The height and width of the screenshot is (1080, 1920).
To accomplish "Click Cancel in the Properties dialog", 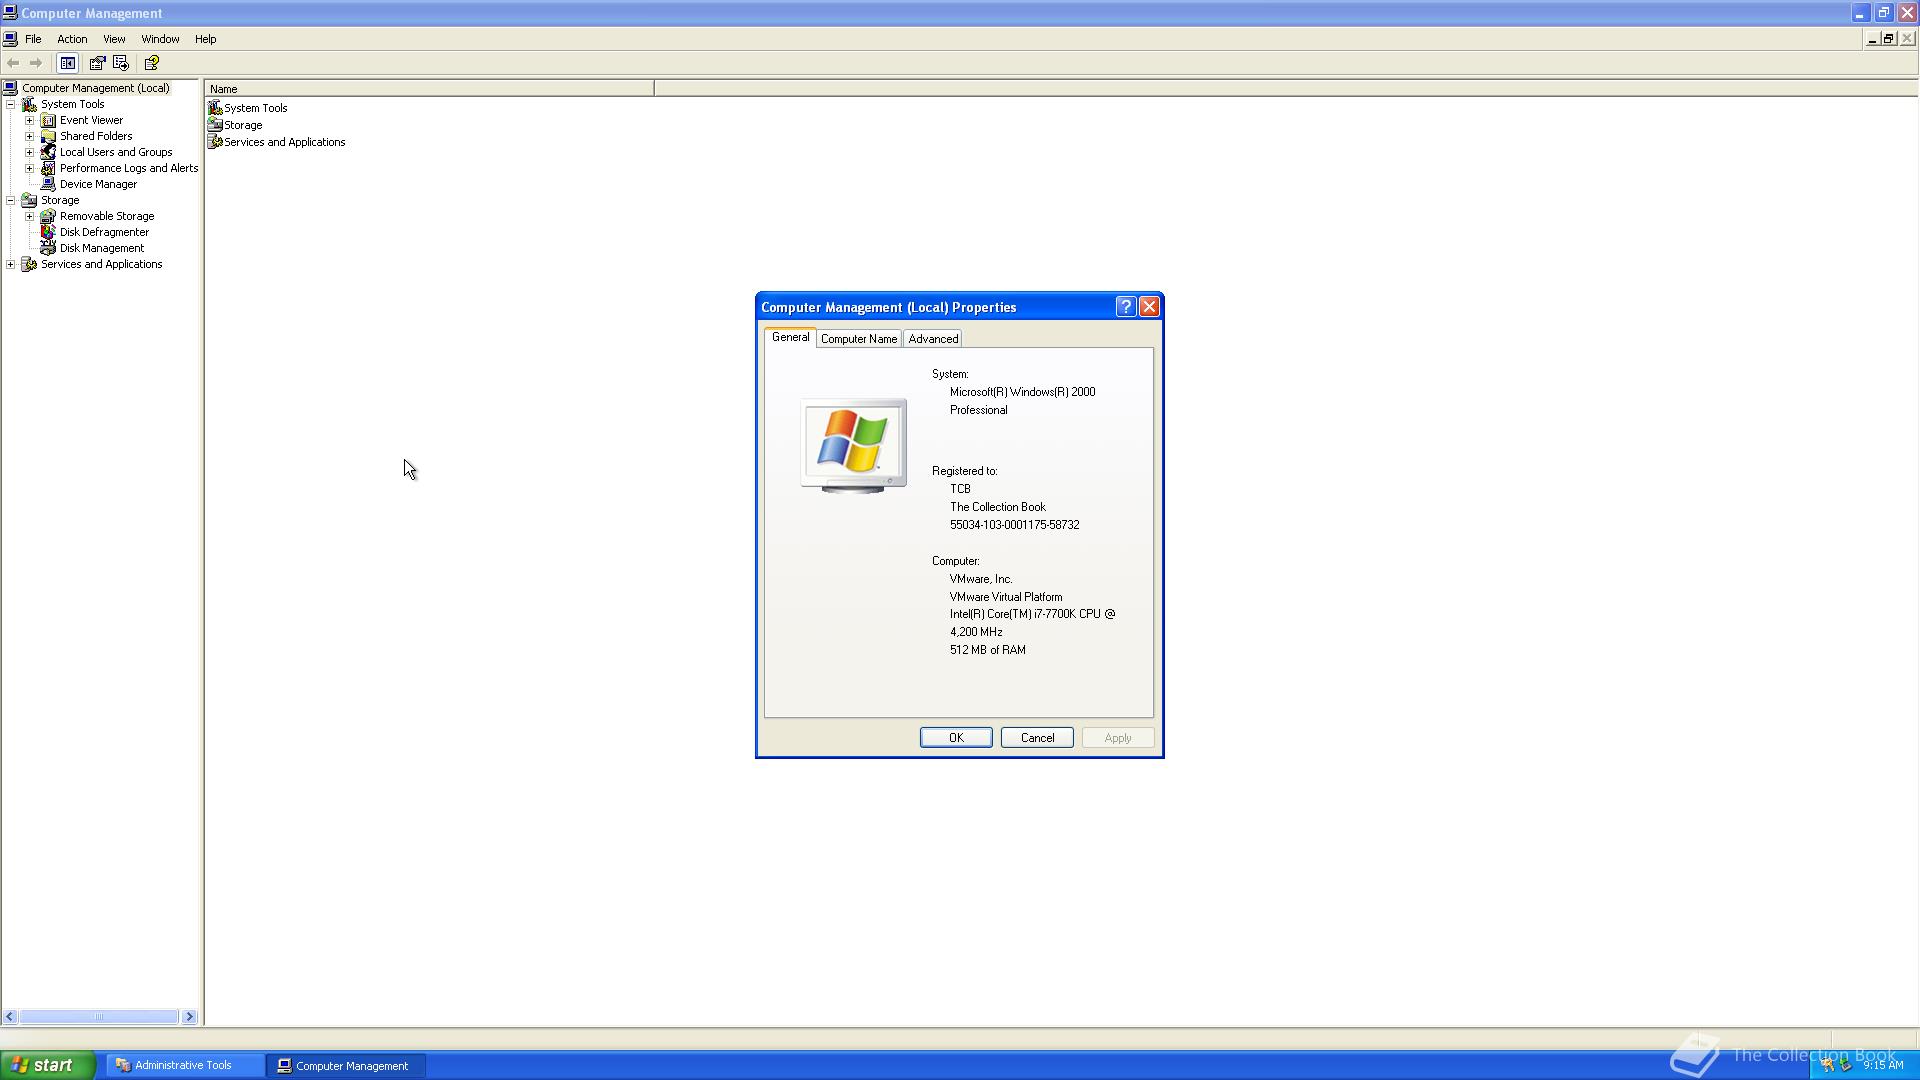I will pyautogui.click(x=1036, y=738).
